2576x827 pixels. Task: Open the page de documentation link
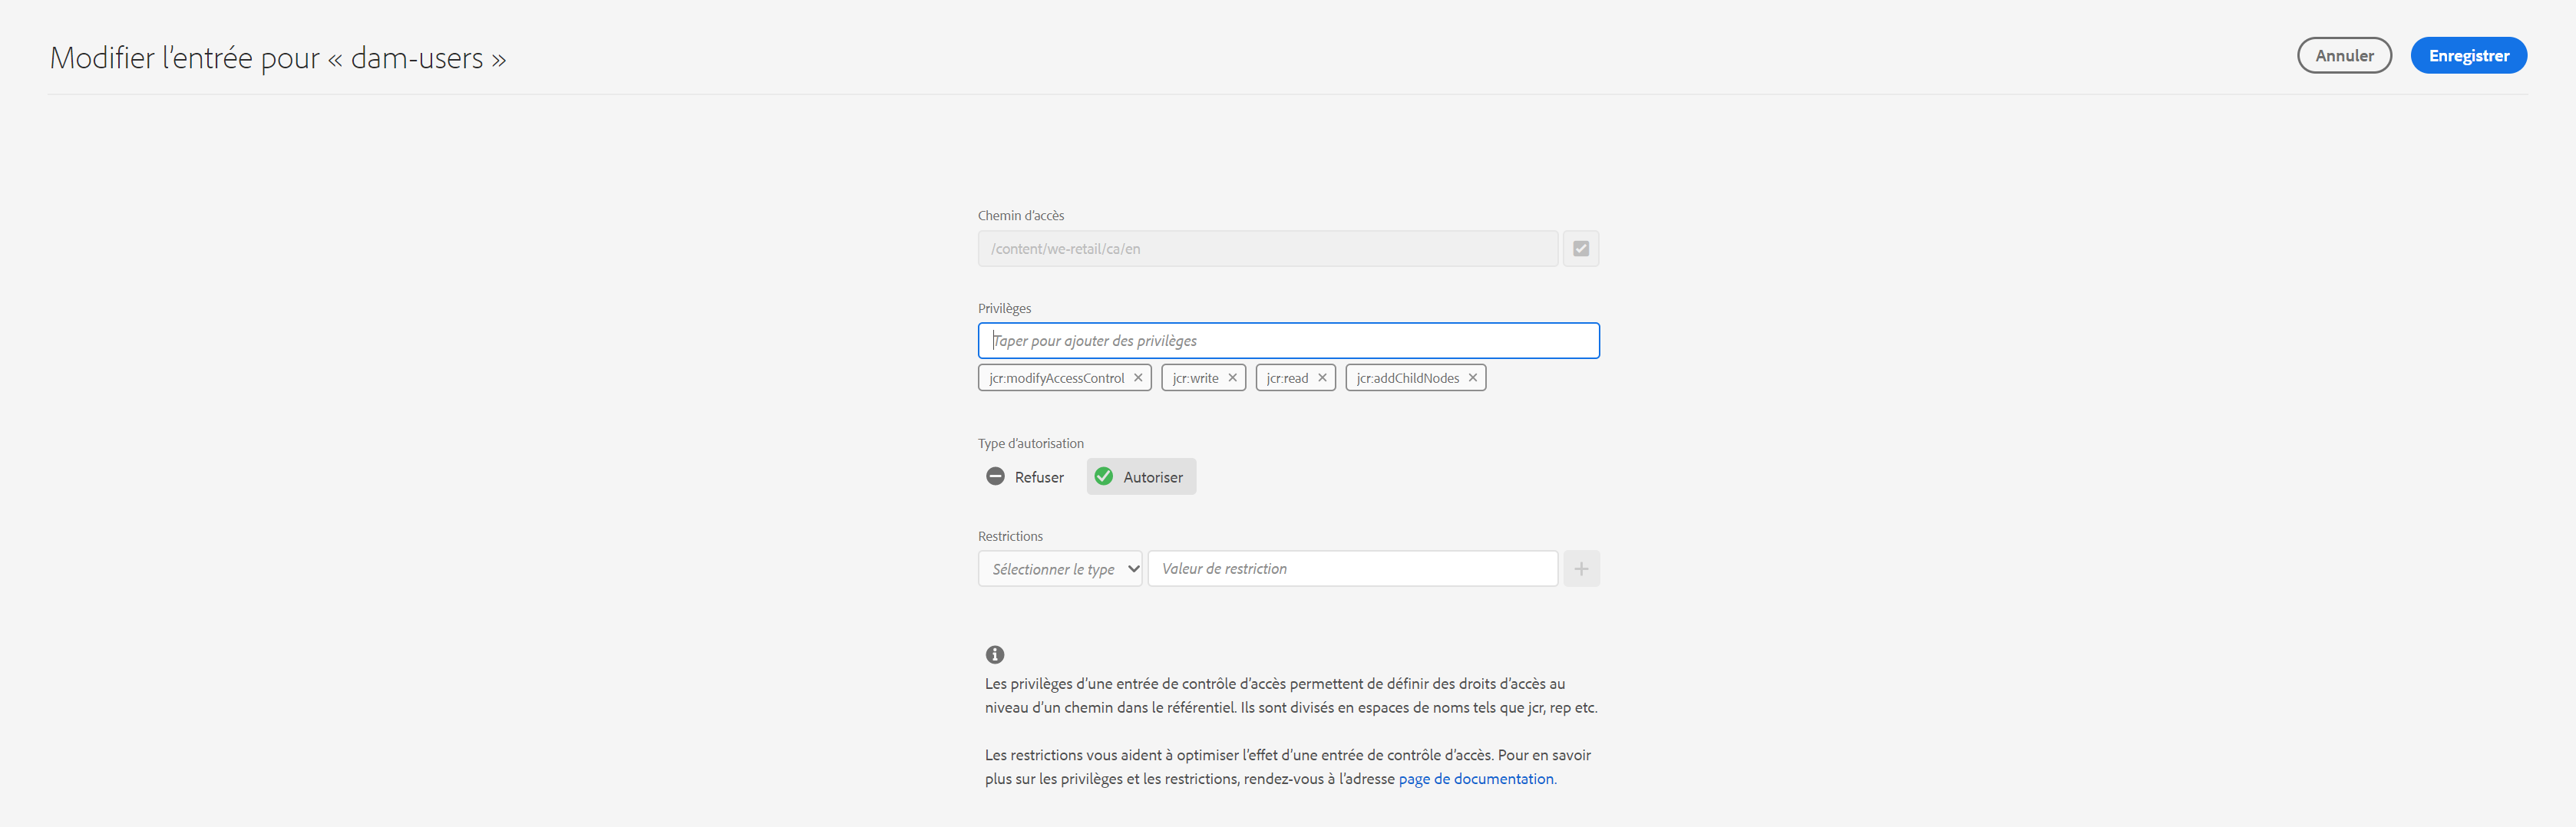tap(1476, 779)
